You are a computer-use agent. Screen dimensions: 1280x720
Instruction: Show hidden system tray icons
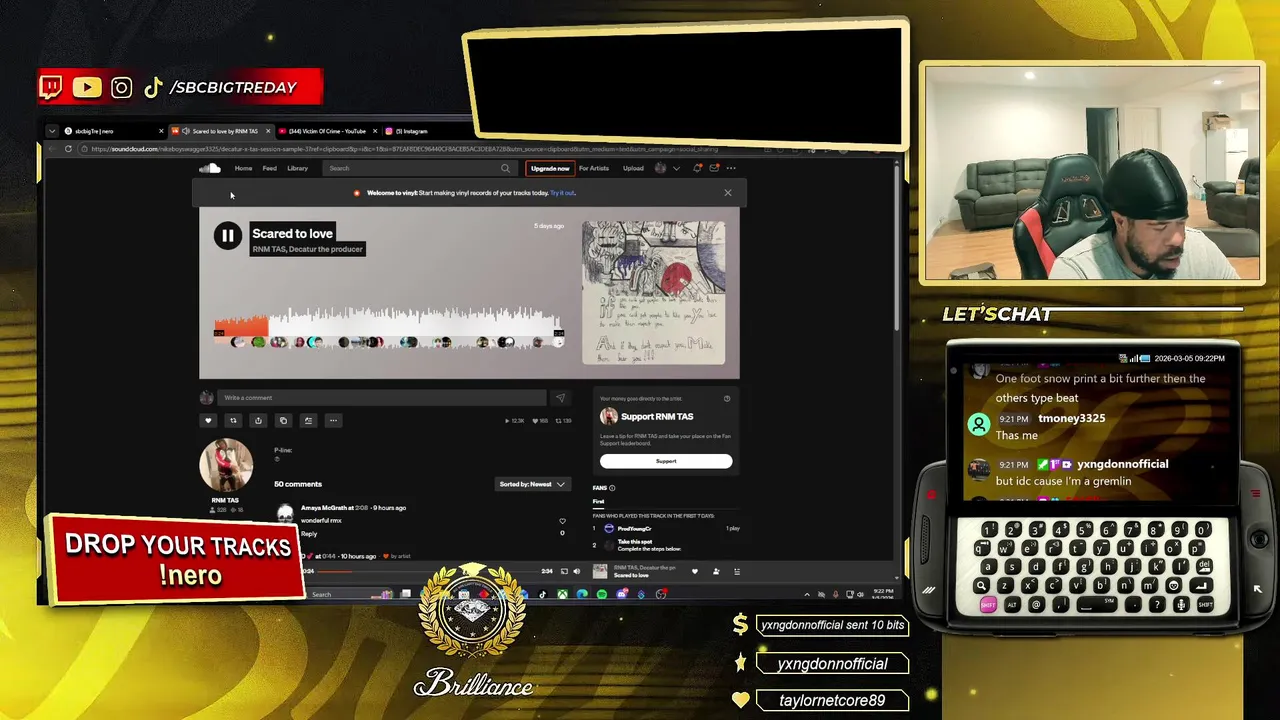coord(807,595)
